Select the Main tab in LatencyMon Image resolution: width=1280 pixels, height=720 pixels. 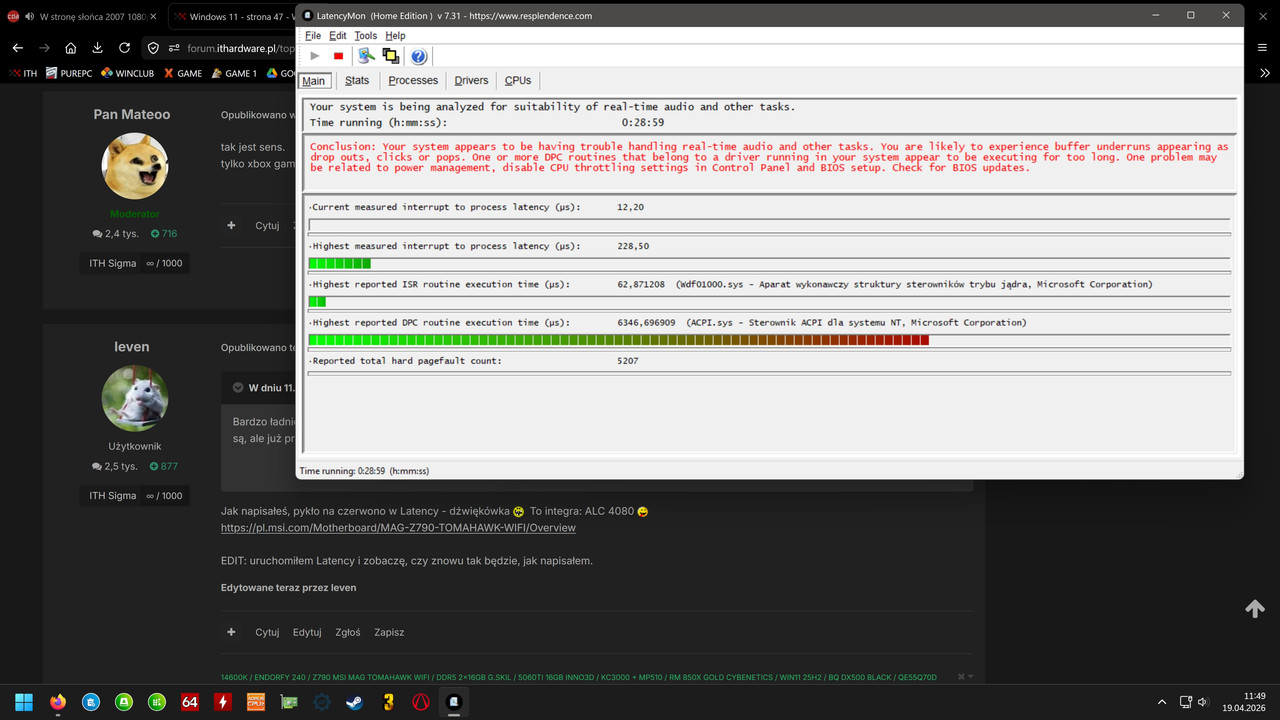(x=314, y=81)
